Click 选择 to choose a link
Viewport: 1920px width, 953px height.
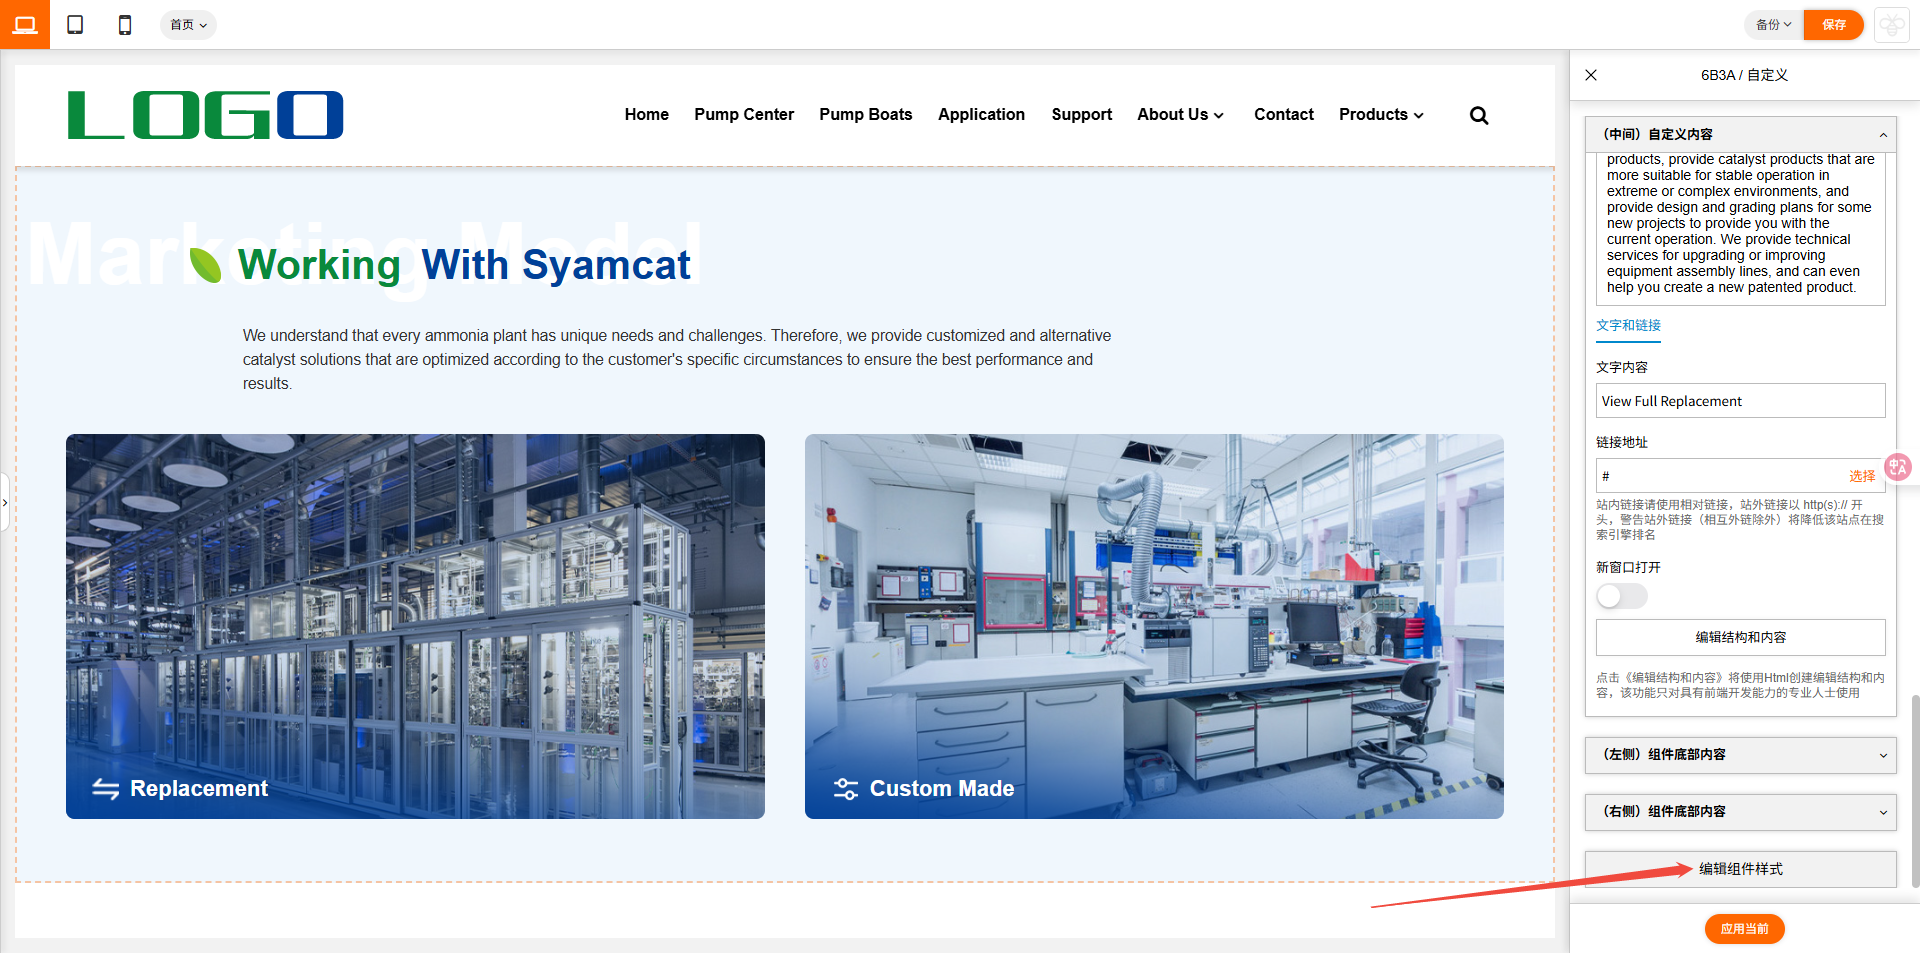click(x=1862, y=477)
